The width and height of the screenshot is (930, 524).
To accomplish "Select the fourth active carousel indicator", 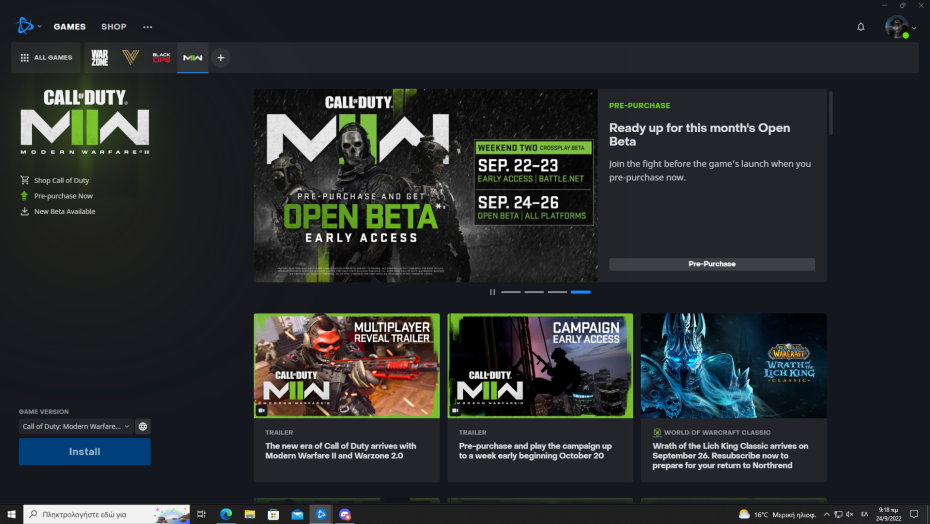I will pos(581,292).
